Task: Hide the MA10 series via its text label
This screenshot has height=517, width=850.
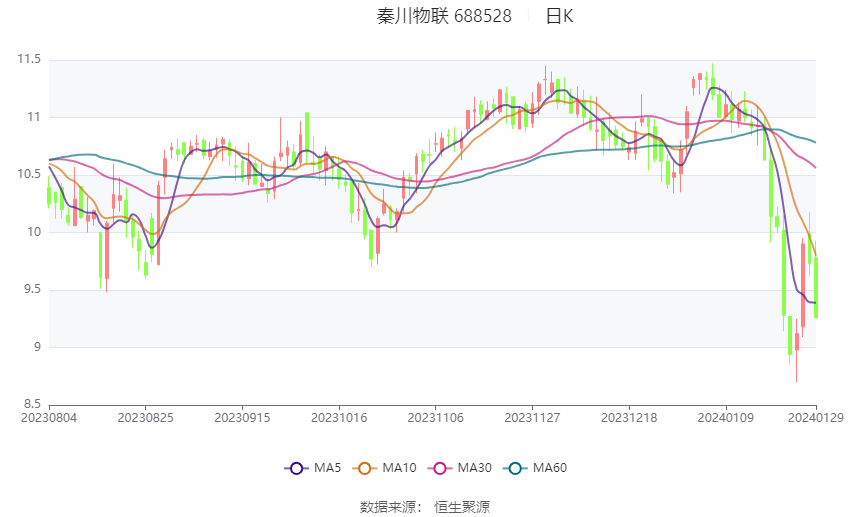Action: coord(400,468)
